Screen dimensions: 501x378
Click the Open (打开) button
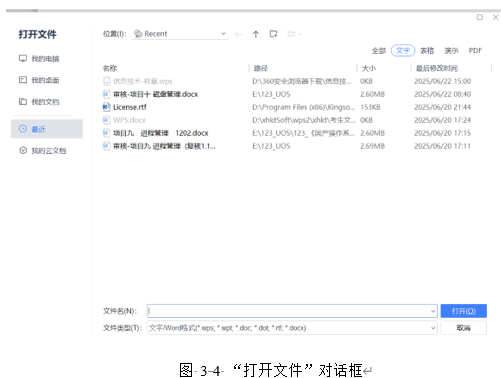point(463,311)
